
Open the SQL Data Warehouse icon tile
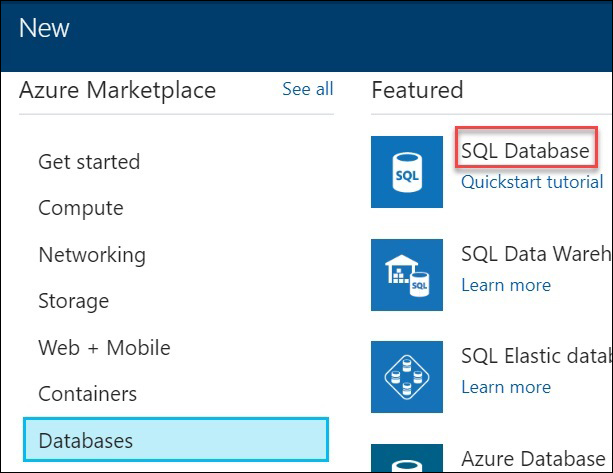click(407, 275)
